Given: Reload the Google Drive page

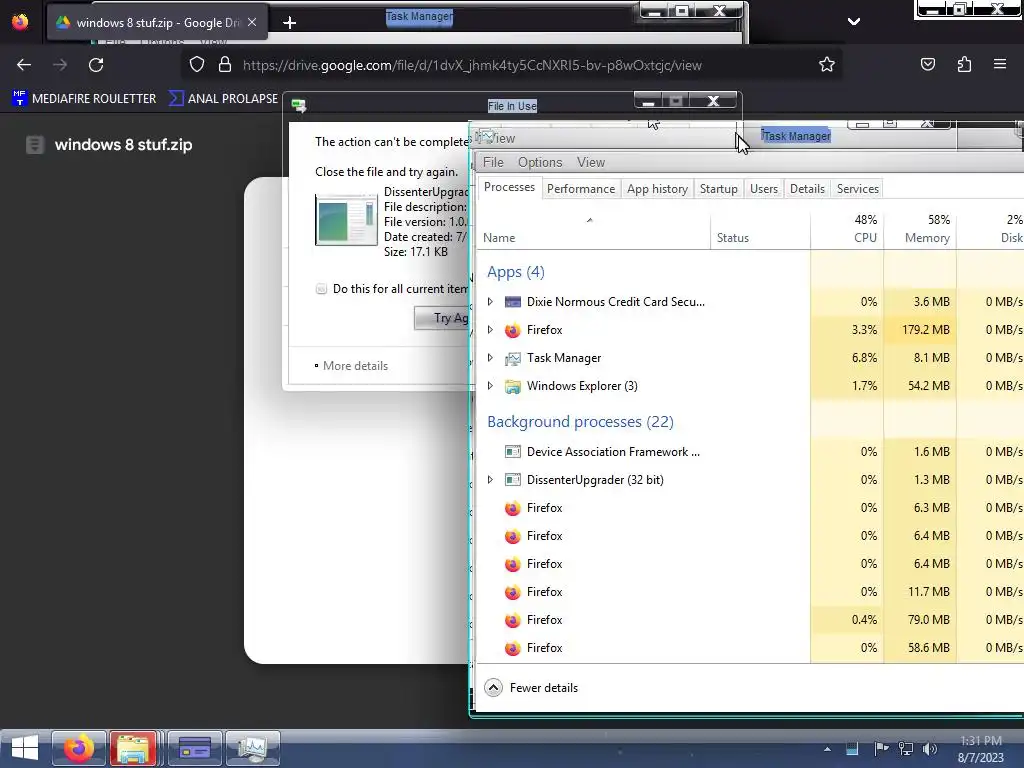Looking at the screenshot, I should pos(96,65).
